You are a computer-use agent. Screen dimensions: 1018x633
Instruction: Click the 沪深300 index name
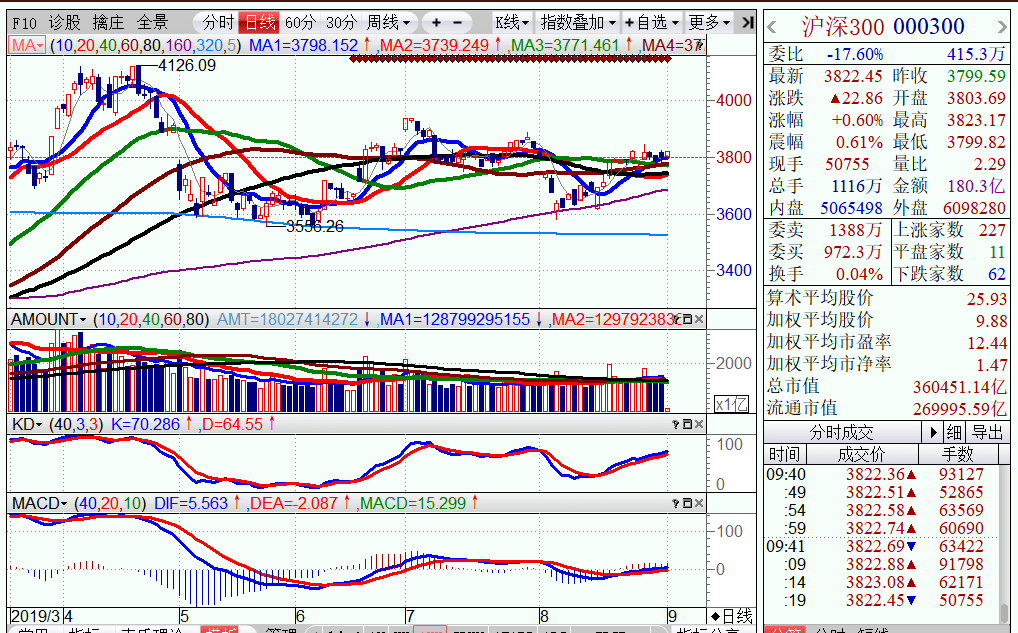click(843, 27)
